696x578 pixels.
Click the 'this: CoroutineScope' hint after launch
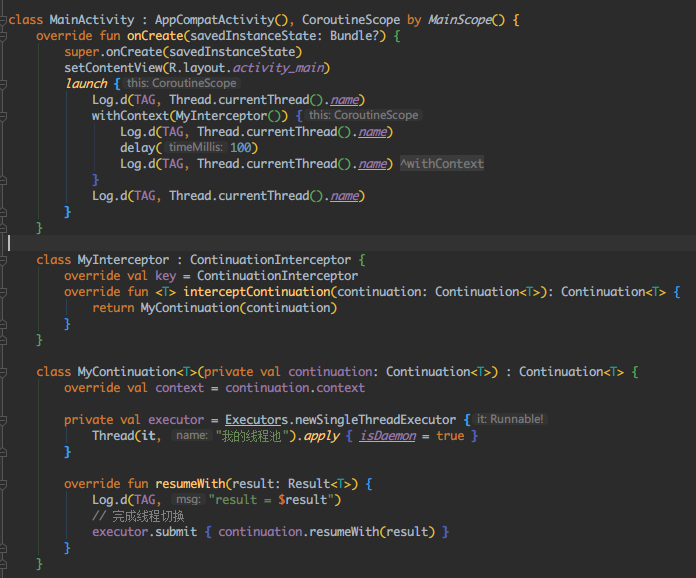click(182, 83)
